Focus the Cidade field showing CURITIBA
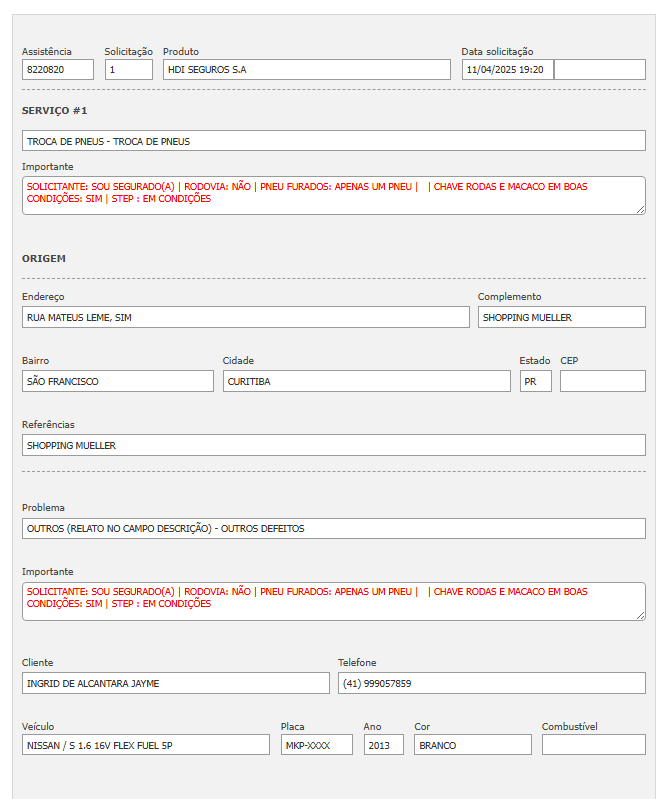This screenshot has width=658, height=799. pyautogui.click(x=366, y=381)
